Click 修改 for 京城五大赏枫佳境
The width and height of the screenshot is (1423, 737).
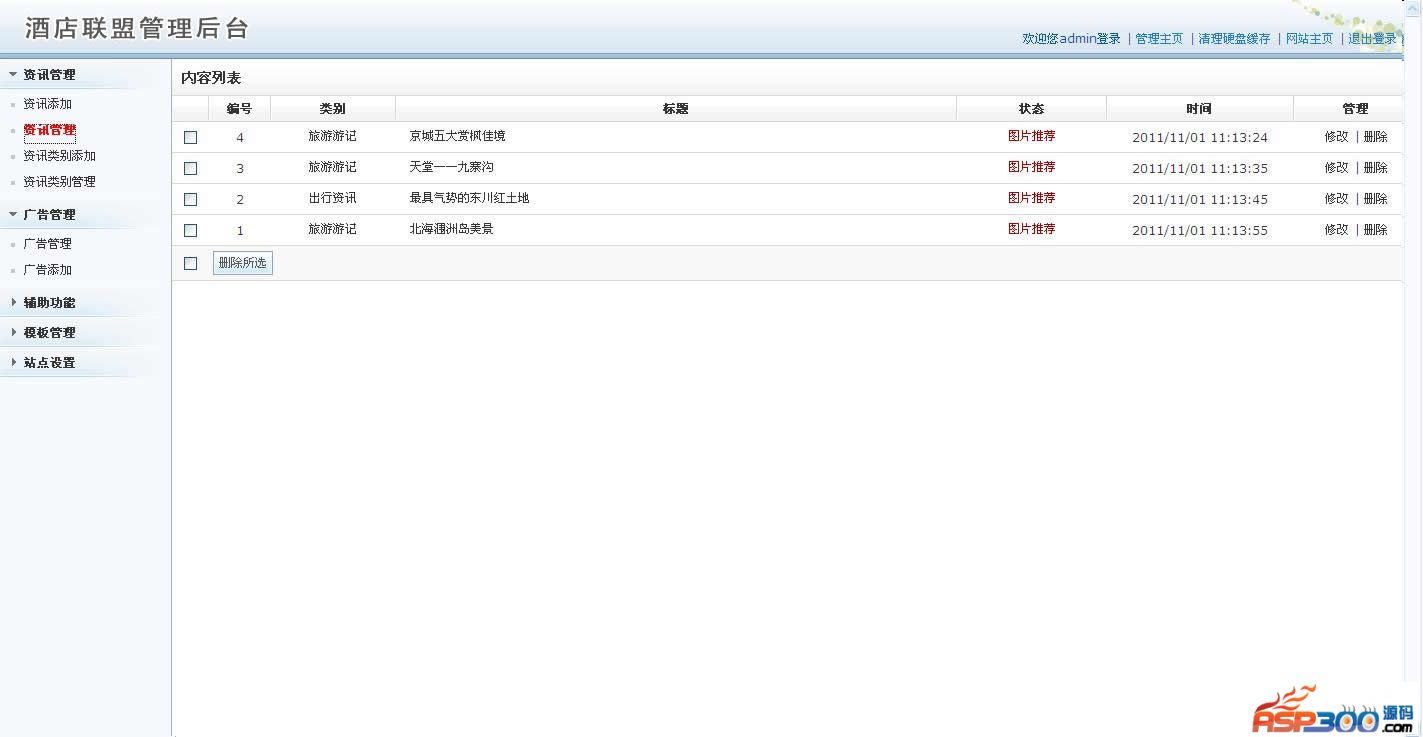(1336, 137)
